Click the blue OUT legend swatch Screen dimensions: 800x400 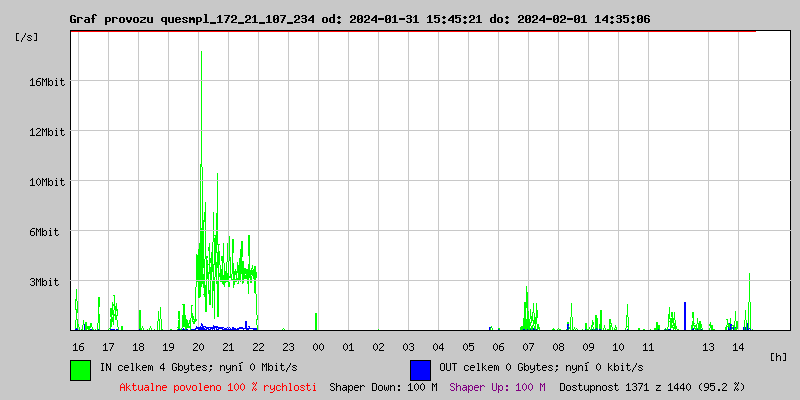click(x=420, y=369)
